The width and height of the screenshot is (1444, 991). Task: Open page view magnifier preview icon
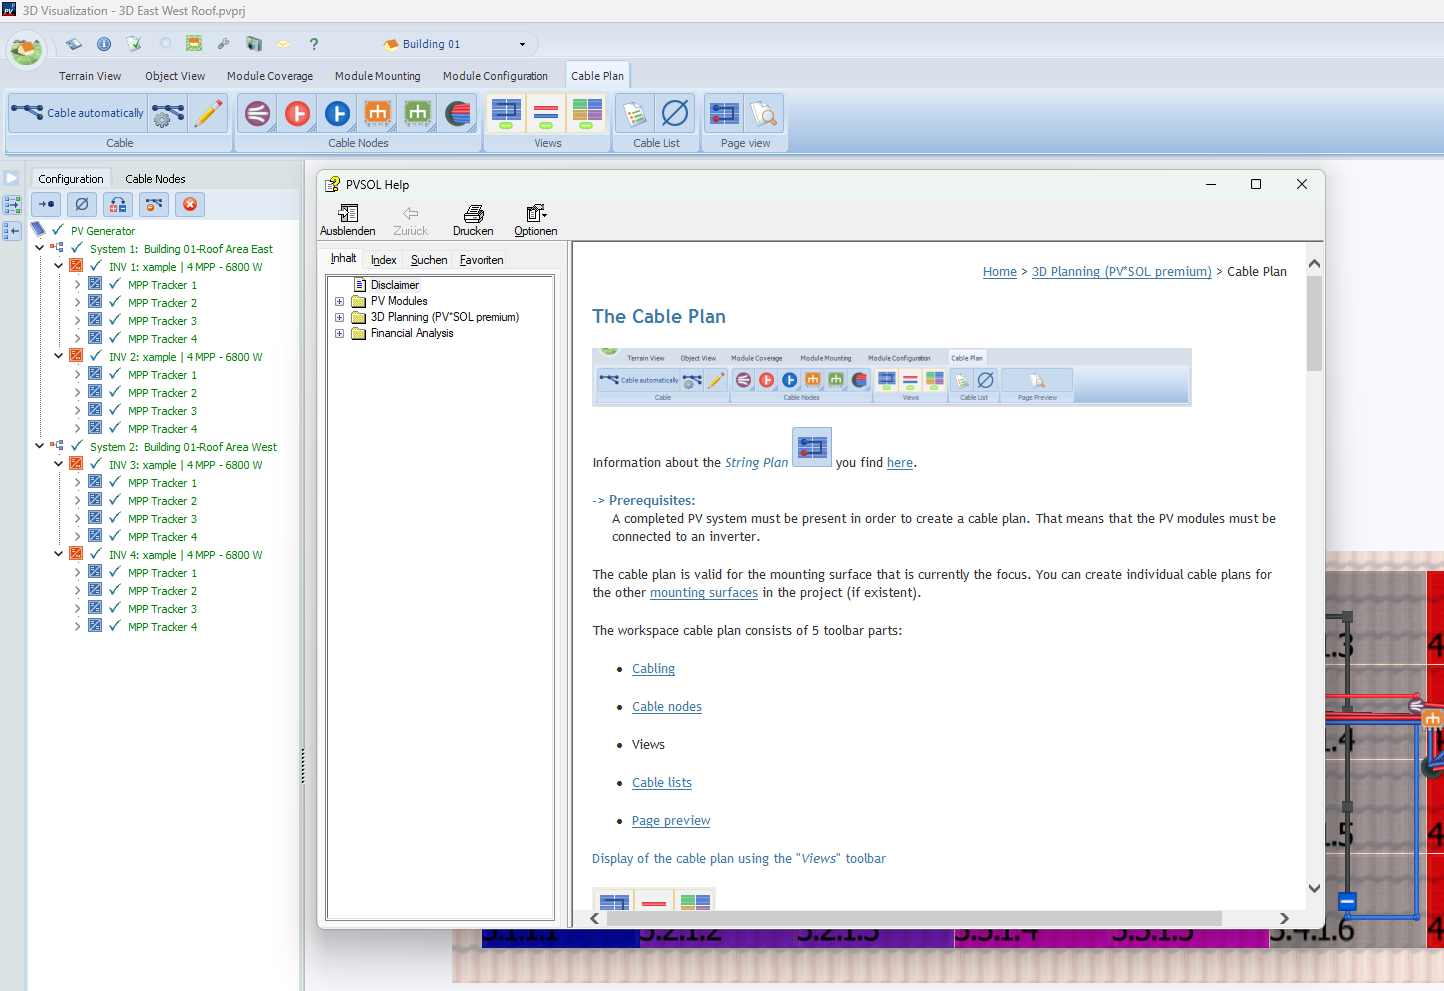coord(764,114)
